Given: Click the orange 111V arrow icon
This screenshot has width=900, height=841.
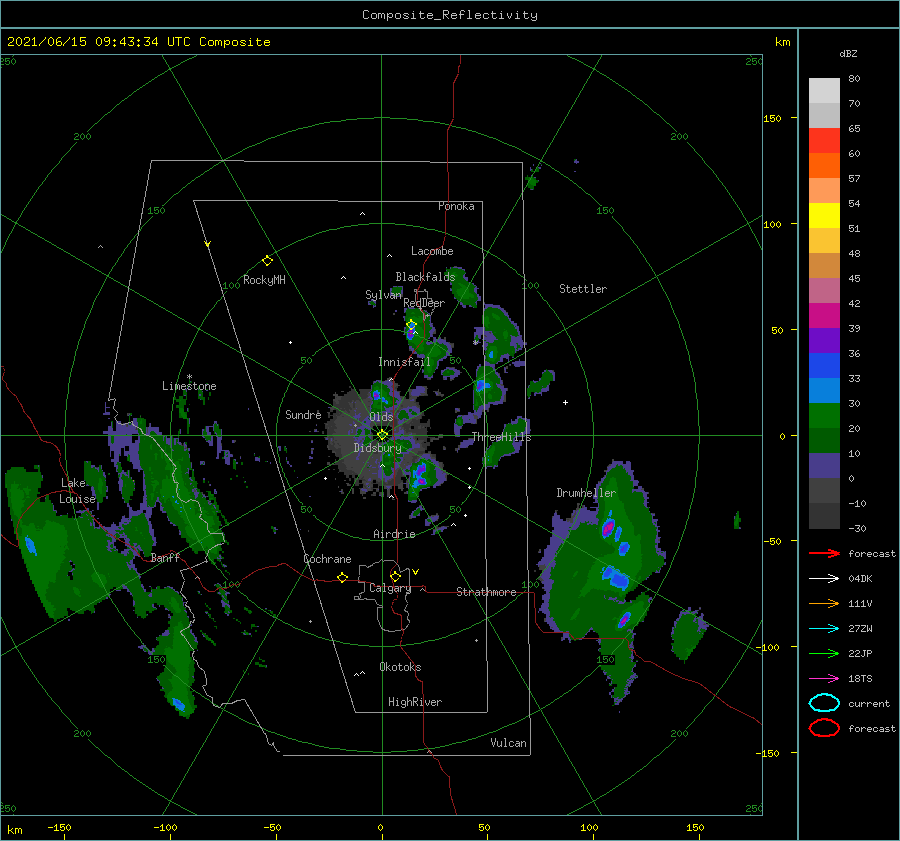Looking at the screenshot, I should click(x=824, y=603).
